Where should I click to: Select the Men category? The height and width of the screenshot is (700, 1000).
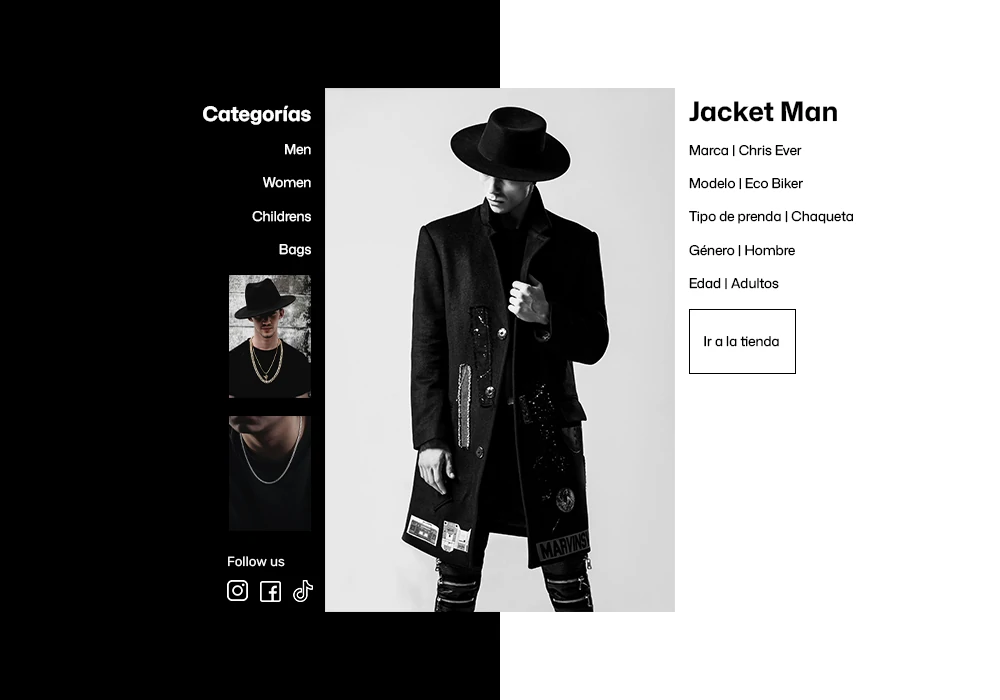click(x=297, y=150)
